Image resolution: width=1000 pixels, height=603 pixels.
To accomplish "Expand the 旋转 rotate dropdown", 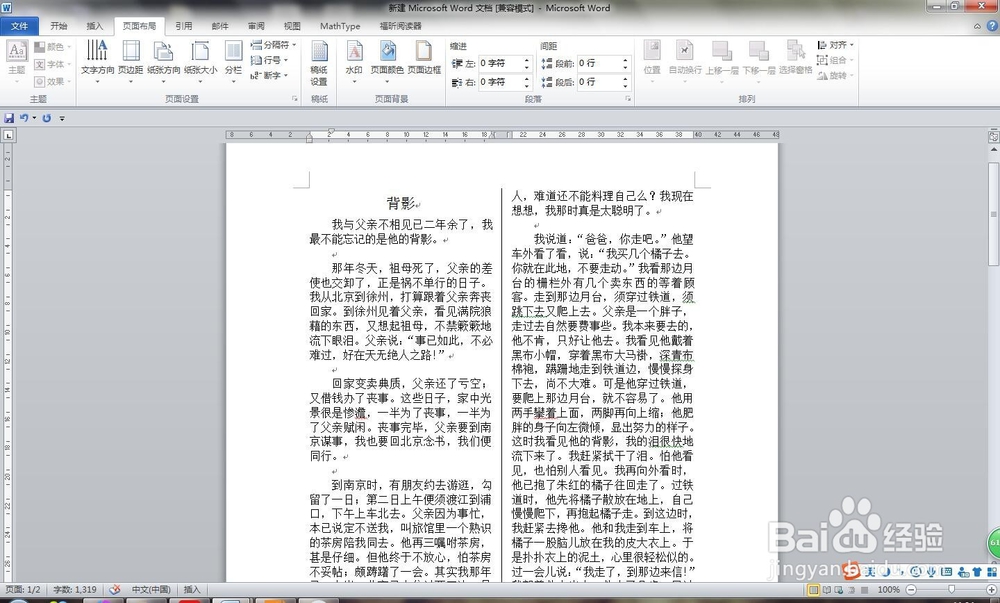I will pyautogui.click(x=835, y=75).
